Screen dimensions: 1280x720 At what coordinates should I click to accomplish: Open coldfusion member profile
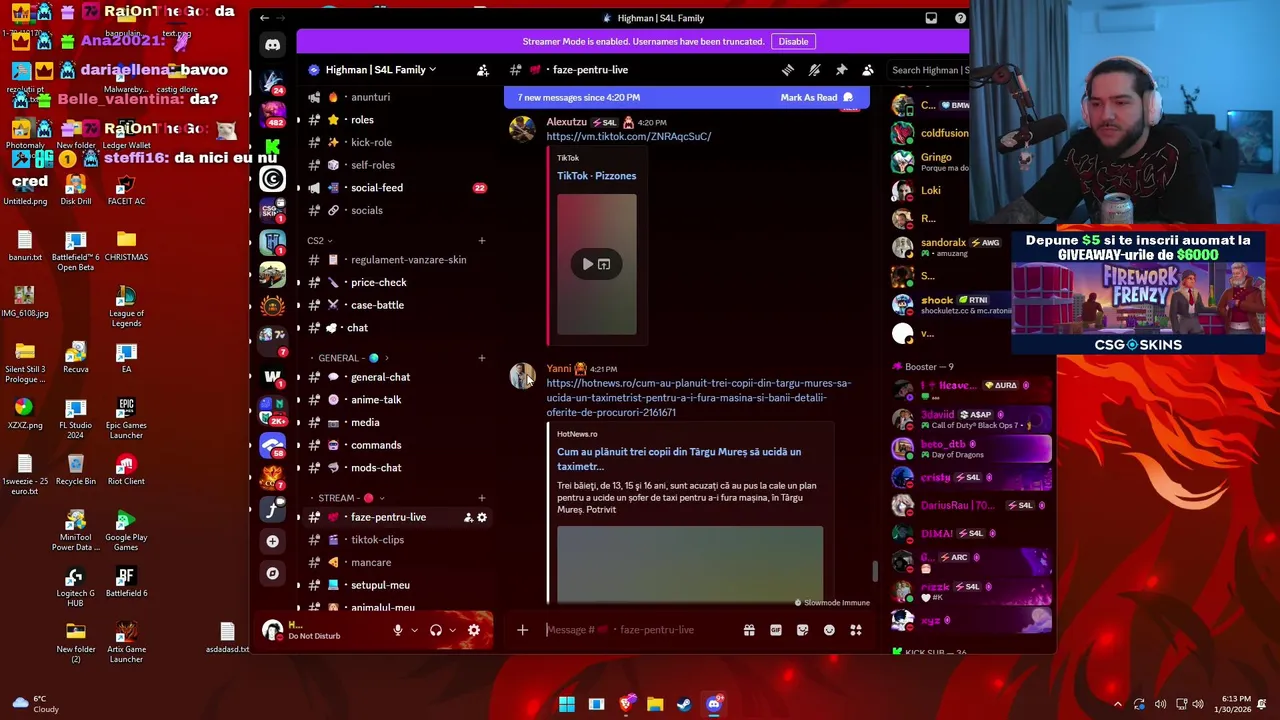931,133
